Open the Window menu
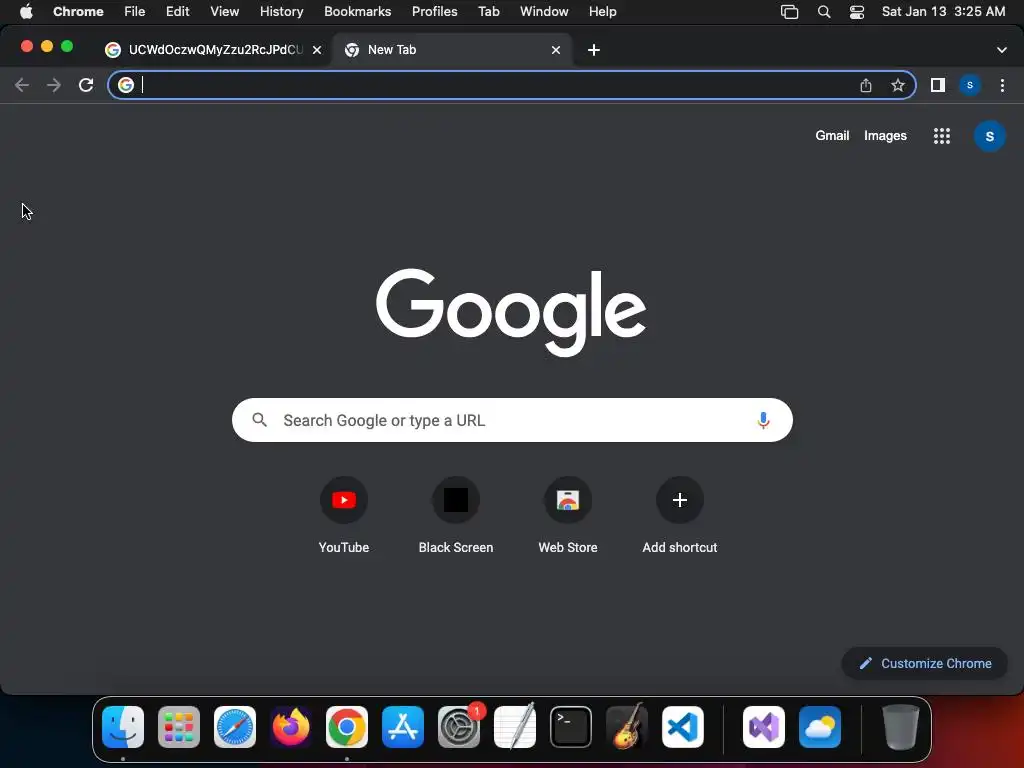The width and height of the screenshot is (1024, 768). coord(544,11)
